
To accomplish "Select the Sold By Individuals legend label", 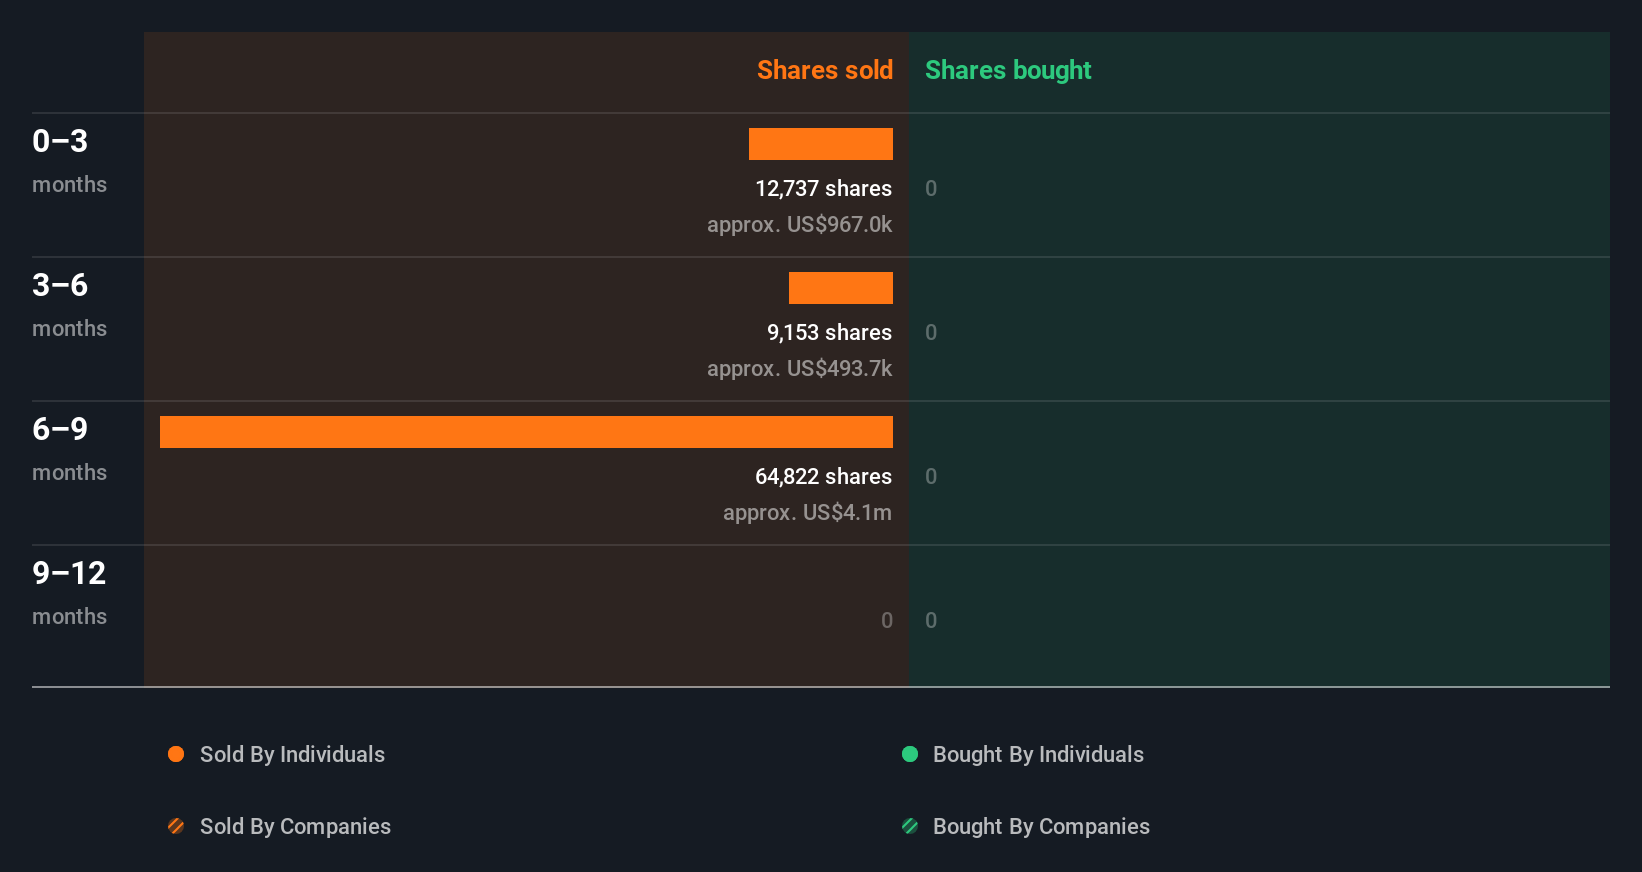I will tap(292, 755).
